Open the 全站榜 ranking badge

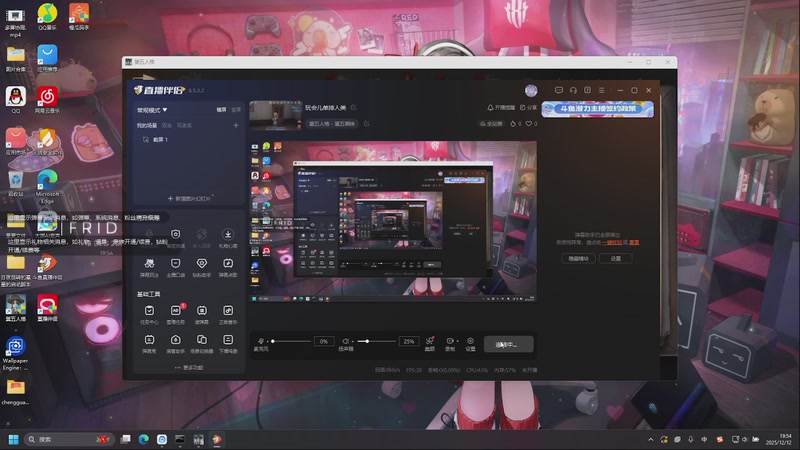click(491, 123)
